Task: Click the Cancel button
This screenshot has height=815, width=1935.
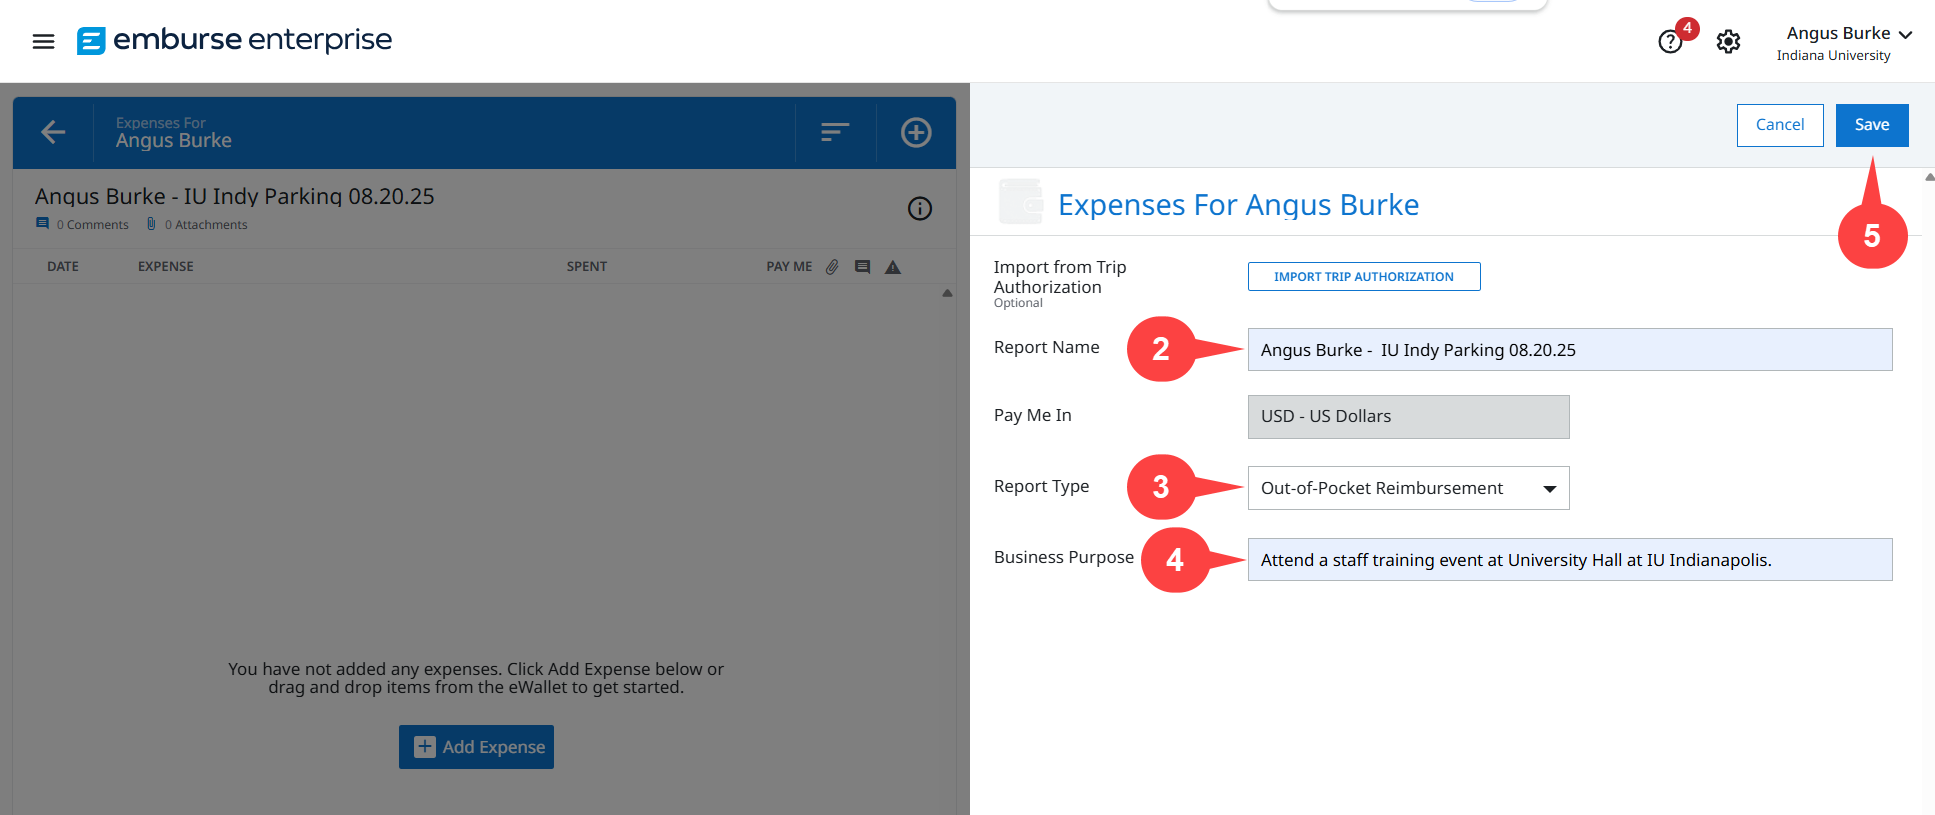Action: click(x=1779, y=125)
